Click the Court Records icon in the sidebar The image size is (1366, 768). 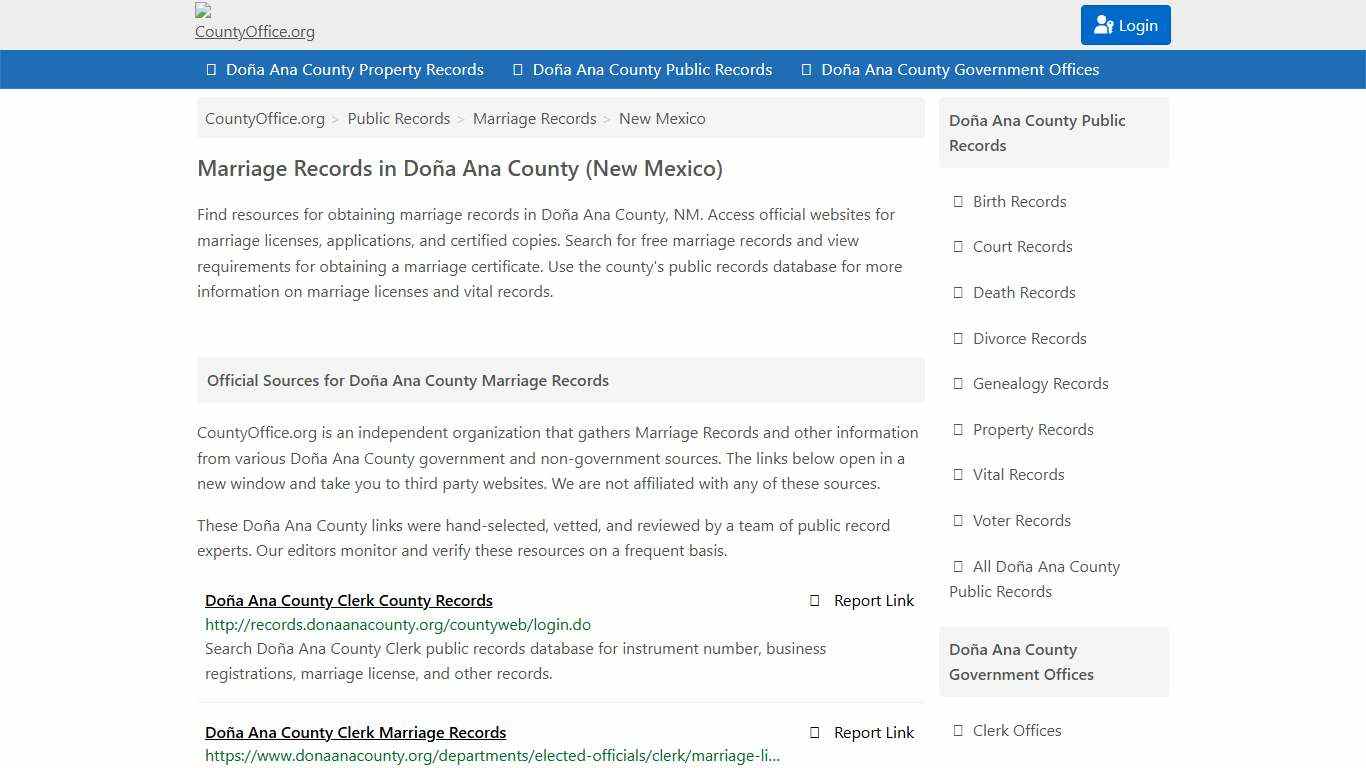pos(958,247)
